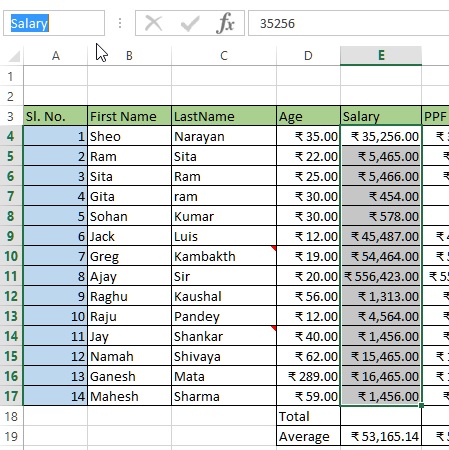This screenshot has width=449, height=450.
Task: Click the Cancel (X) formula bar icon
Action: (x=153, y=23)
